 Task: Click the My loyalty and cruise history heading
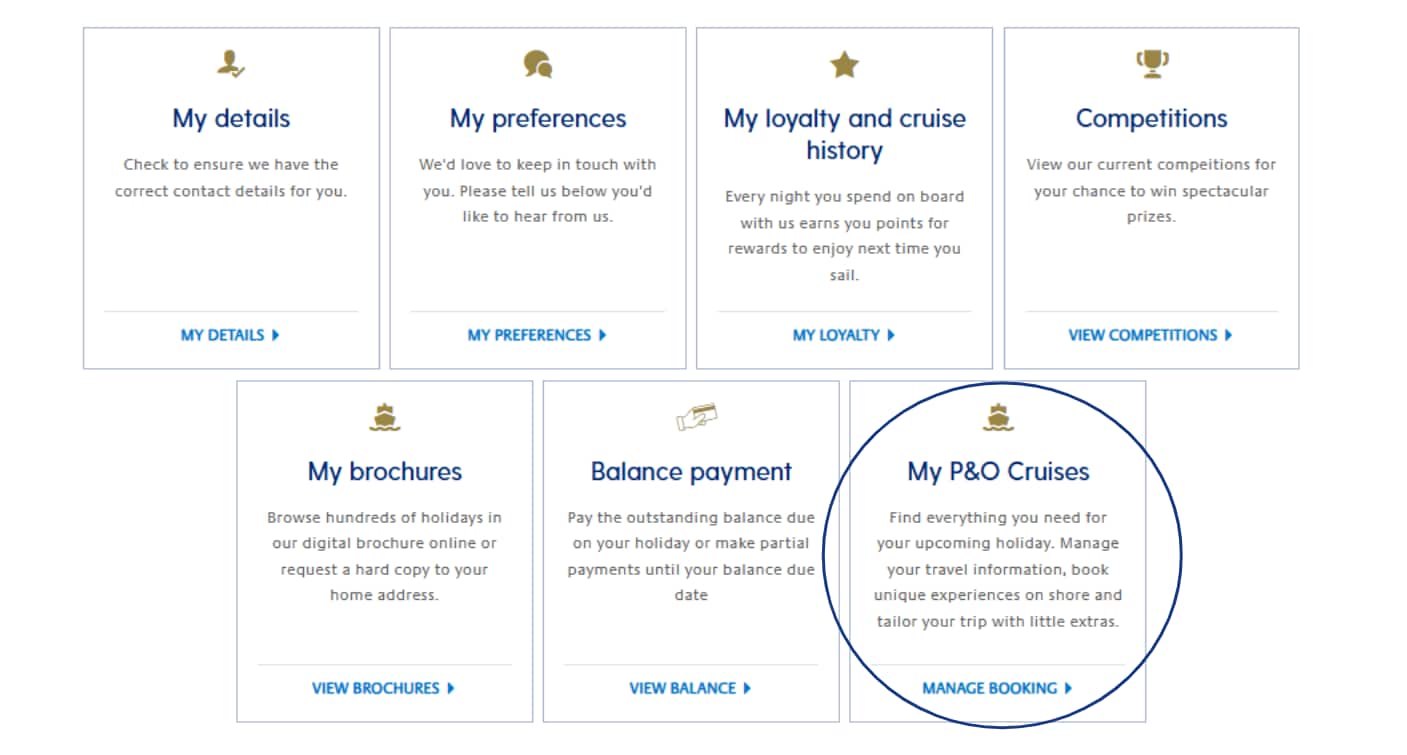(845, 134)
